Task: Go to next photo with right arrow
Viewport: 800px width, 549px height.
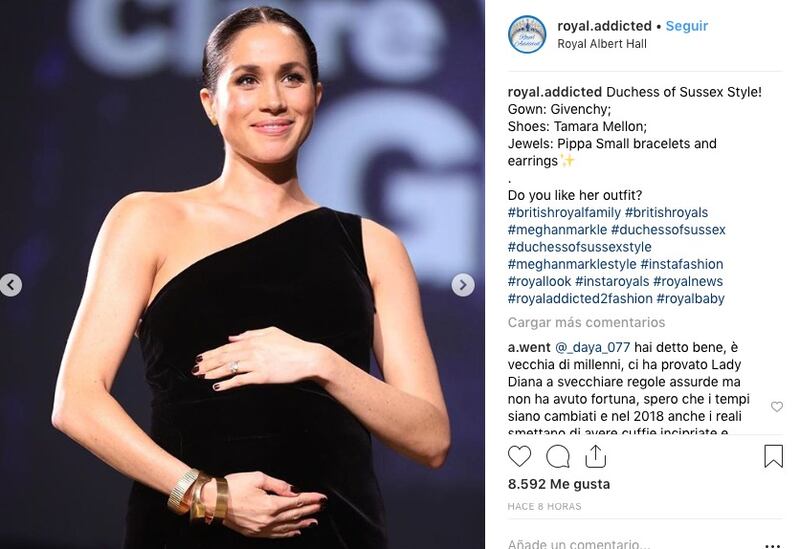Action: pyautogui.click(x=463, y=285)
